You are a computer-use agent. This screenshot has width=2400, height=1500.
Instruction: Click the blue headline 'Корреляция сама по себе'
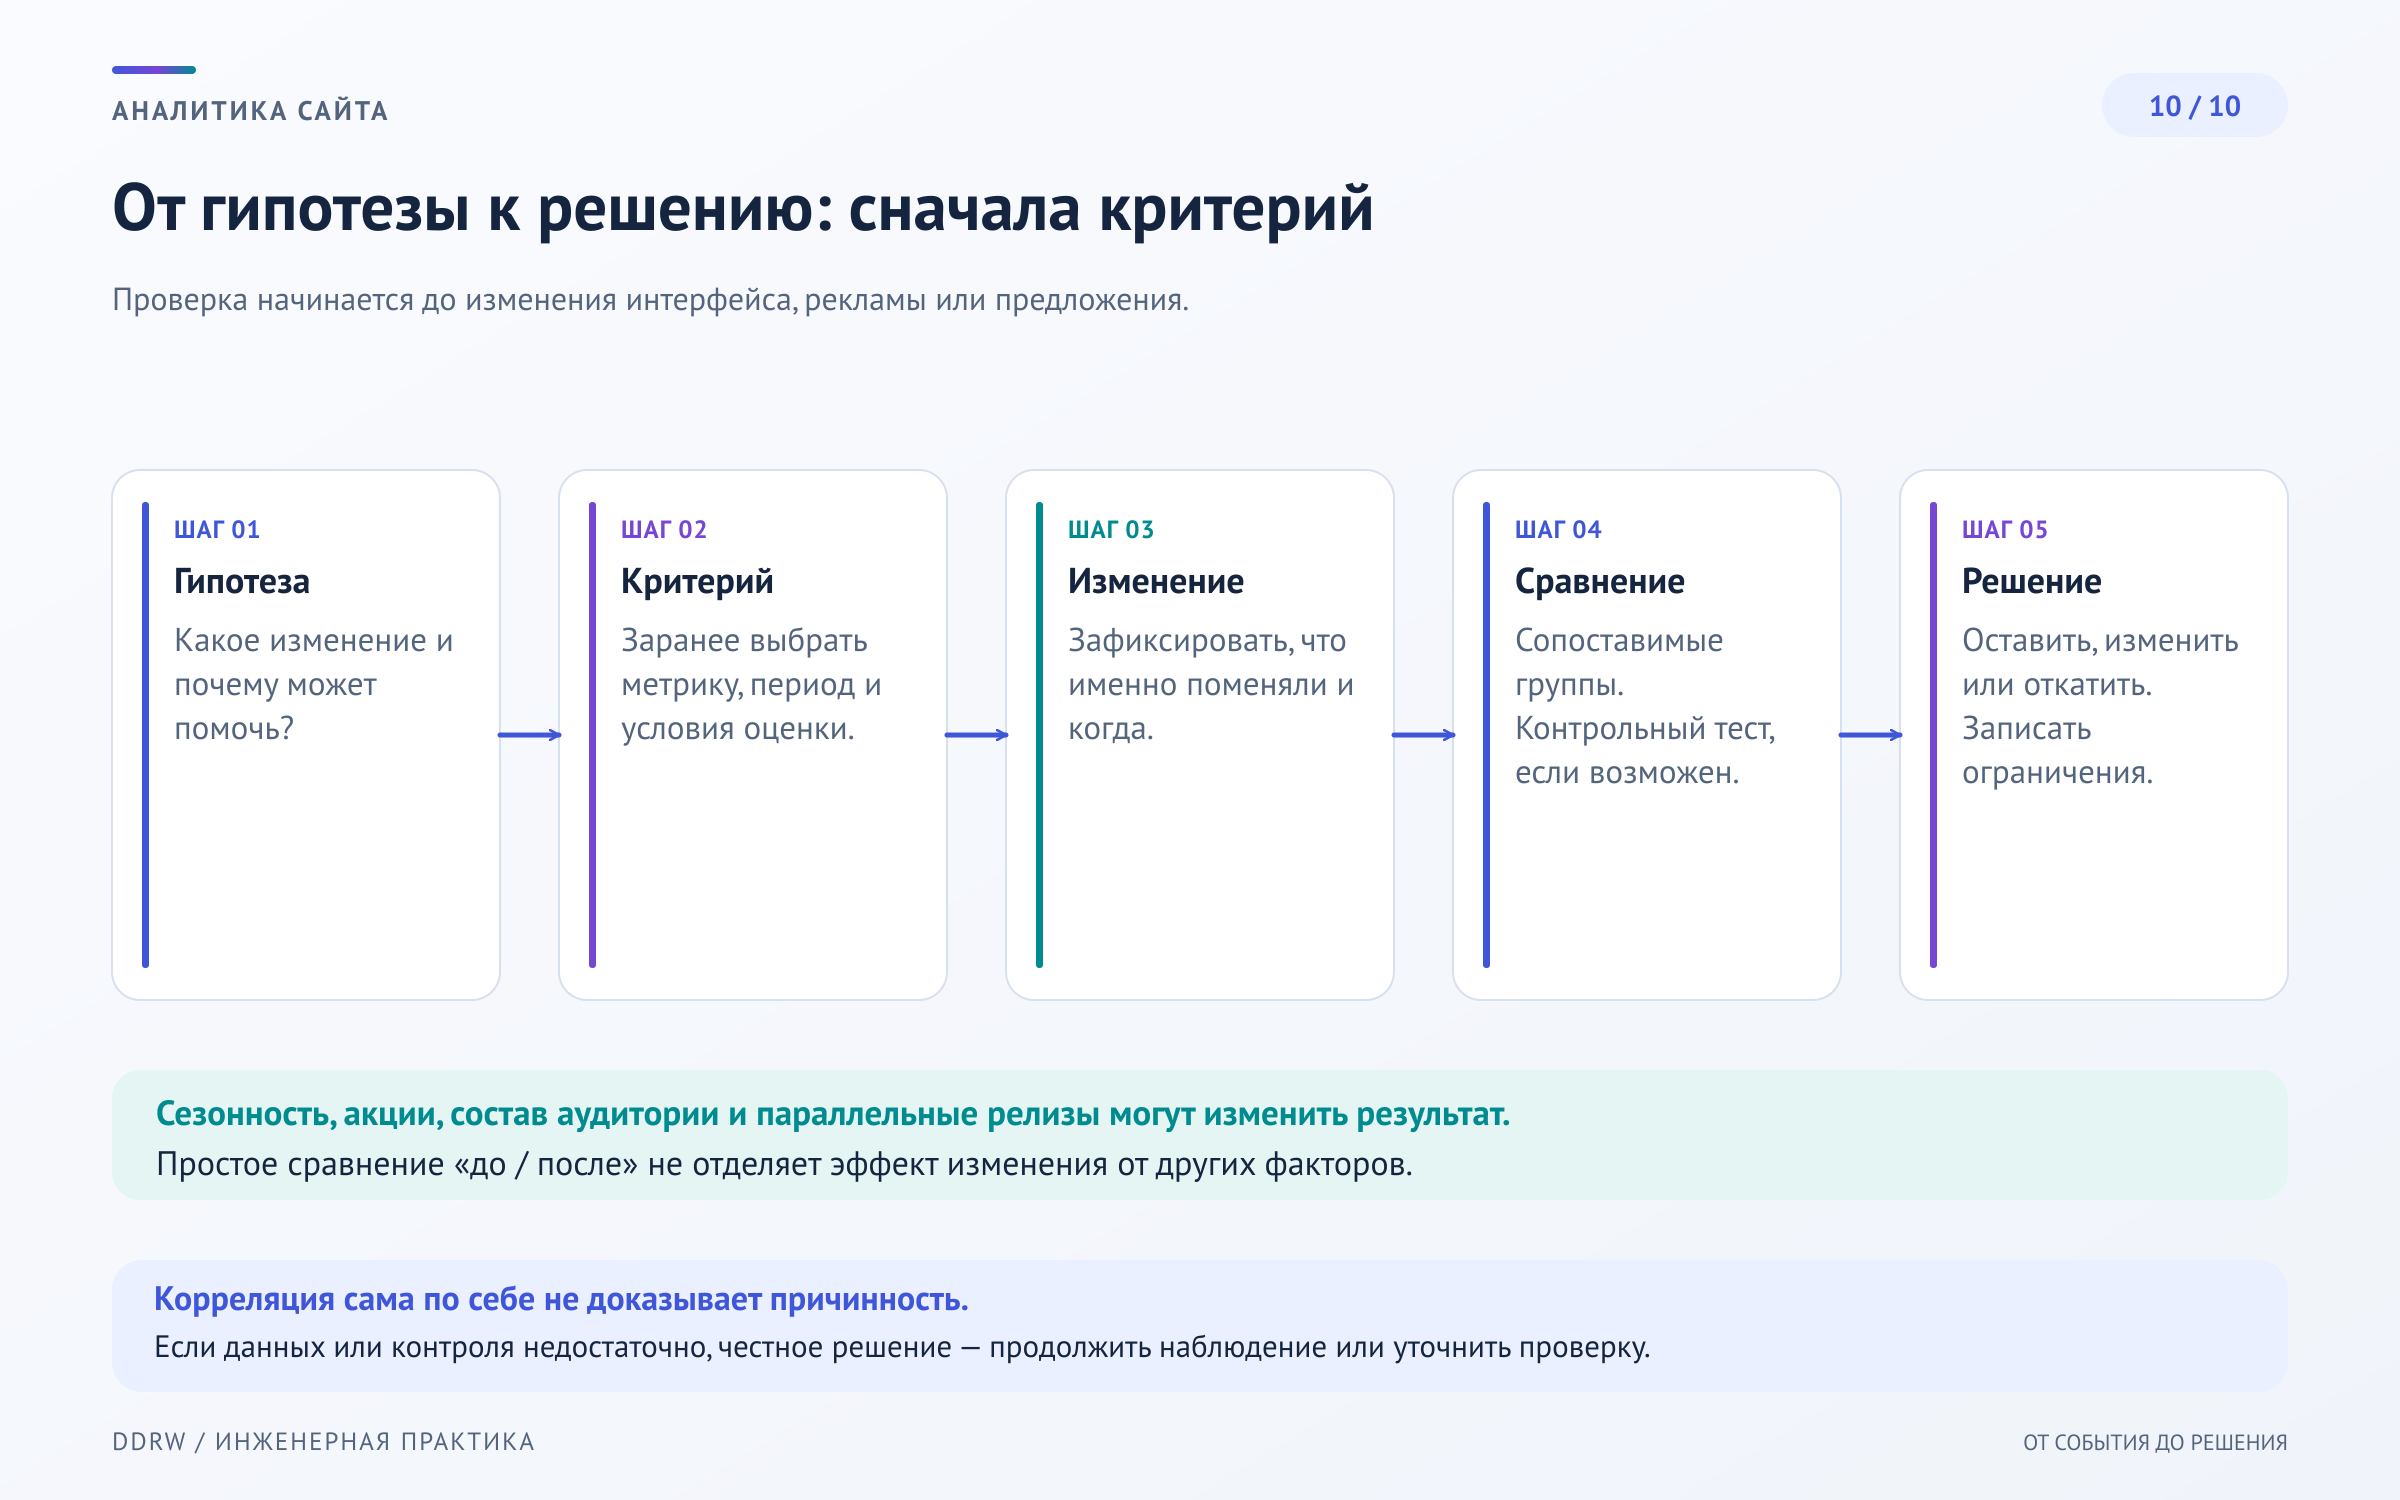[x=561, y=1299]
